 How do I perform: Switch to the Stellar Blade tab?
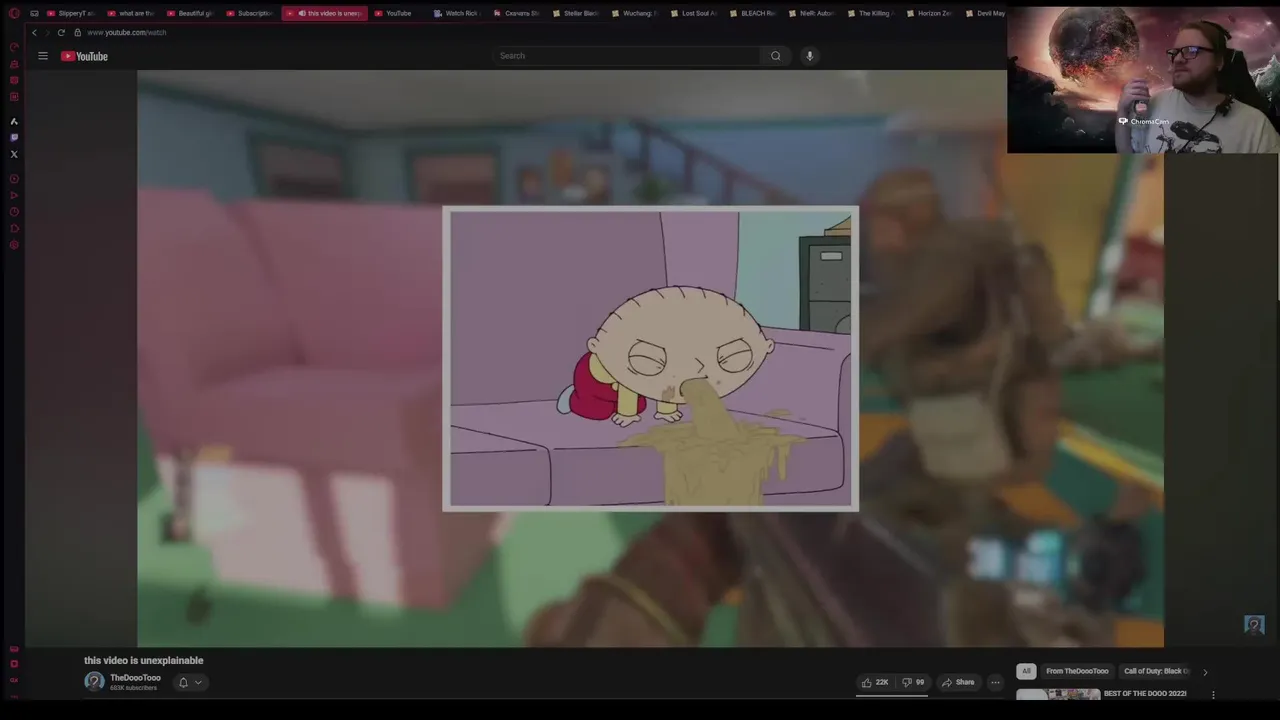pyautogui.click(x=576, y=13)
